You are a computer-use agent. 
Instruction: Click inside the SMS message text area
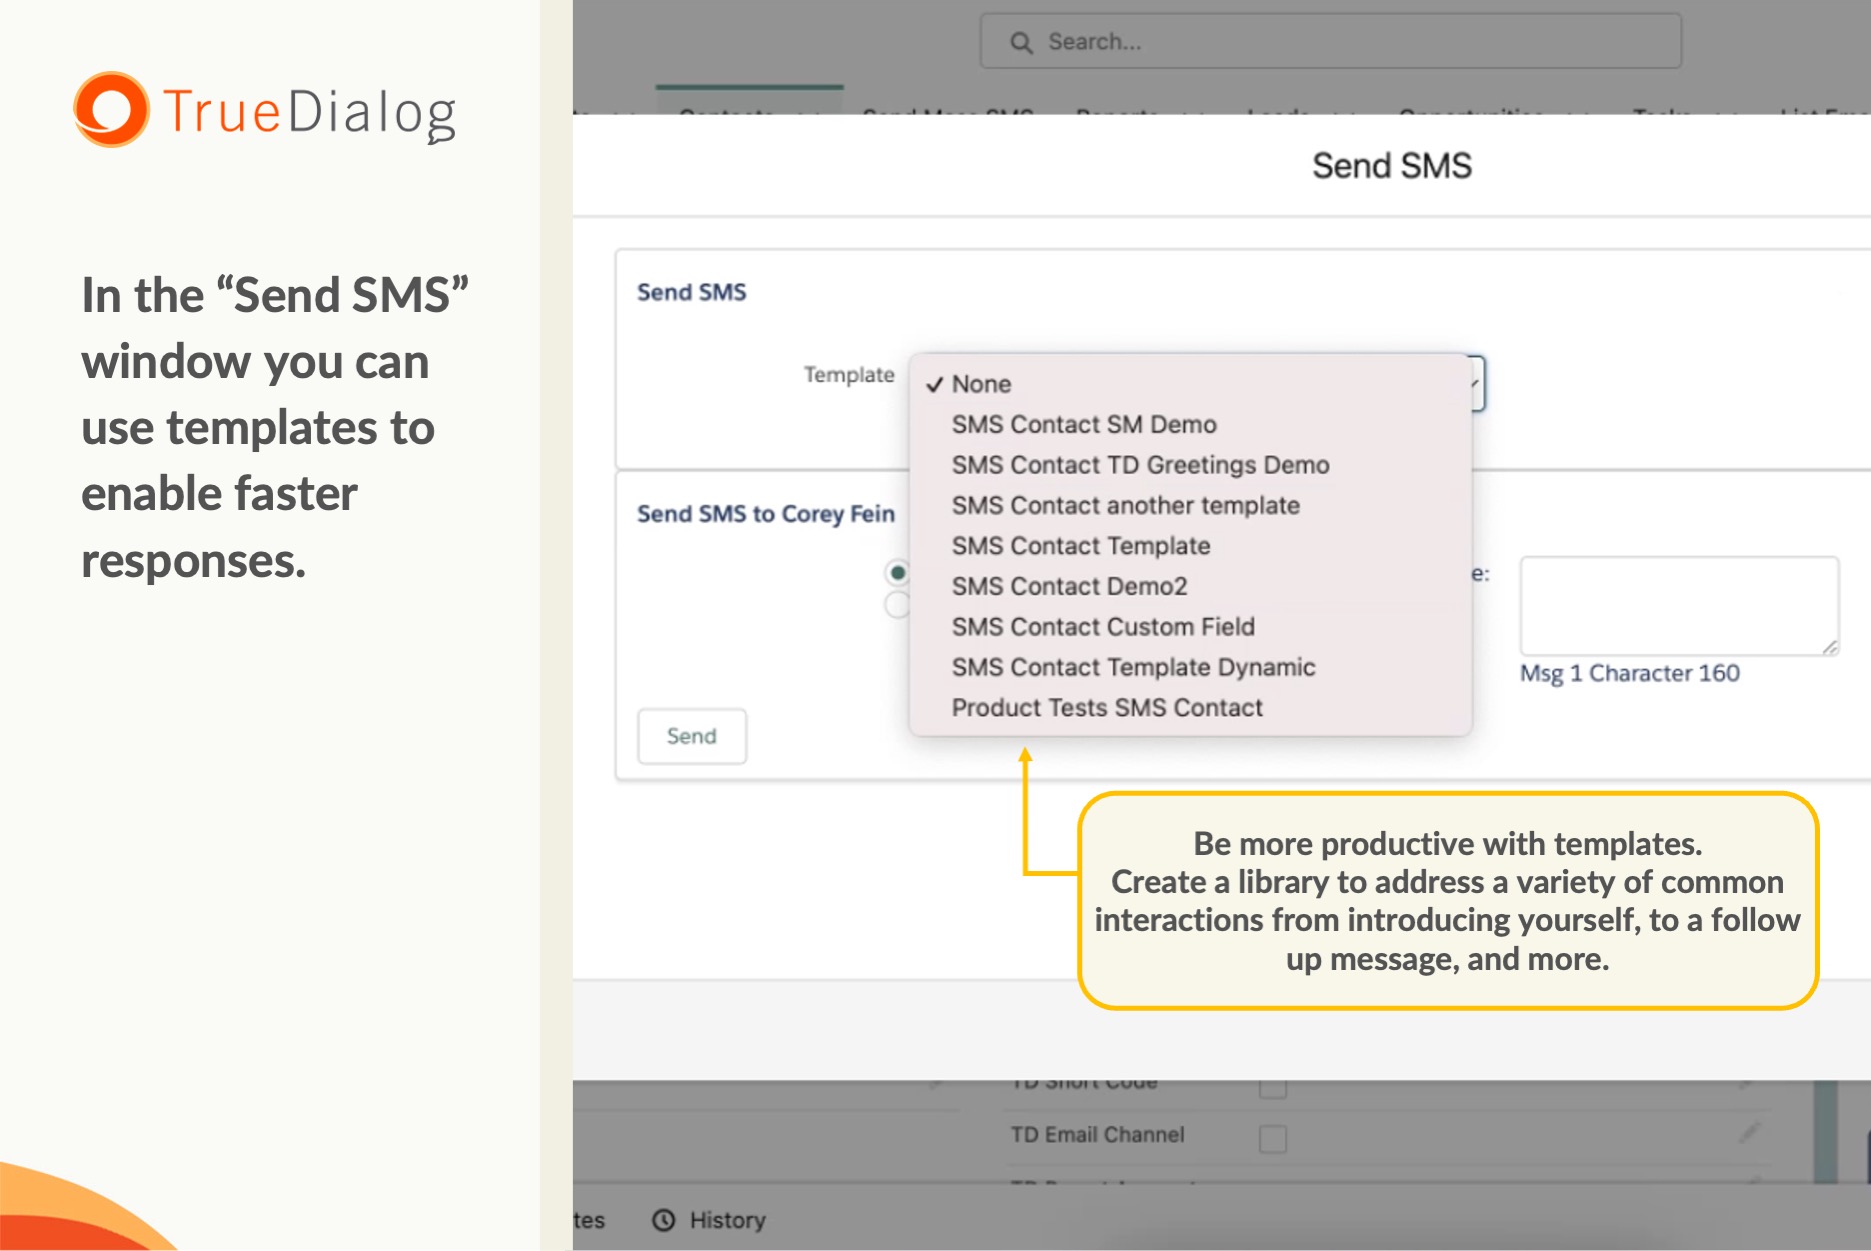click(1678, 605)
